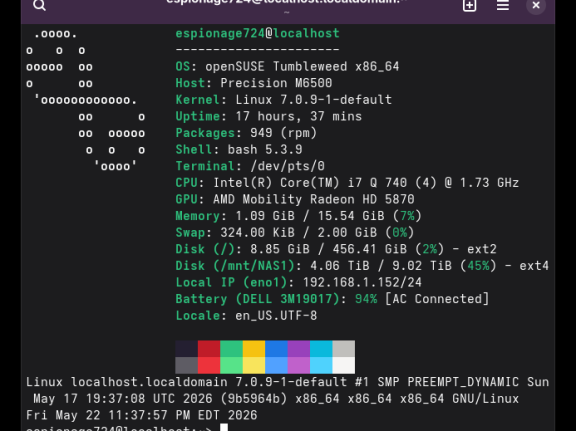Click the '[AC Connected]' battery status
Viewport: 576px width, 431px height.
[437, 299]
